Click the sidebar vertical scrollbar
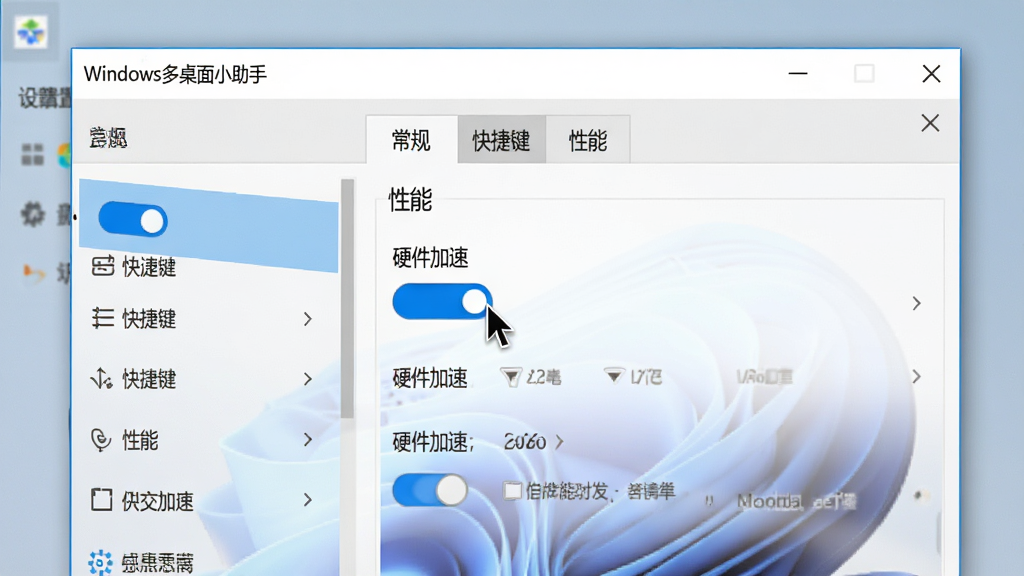 [x=347, y=298]
